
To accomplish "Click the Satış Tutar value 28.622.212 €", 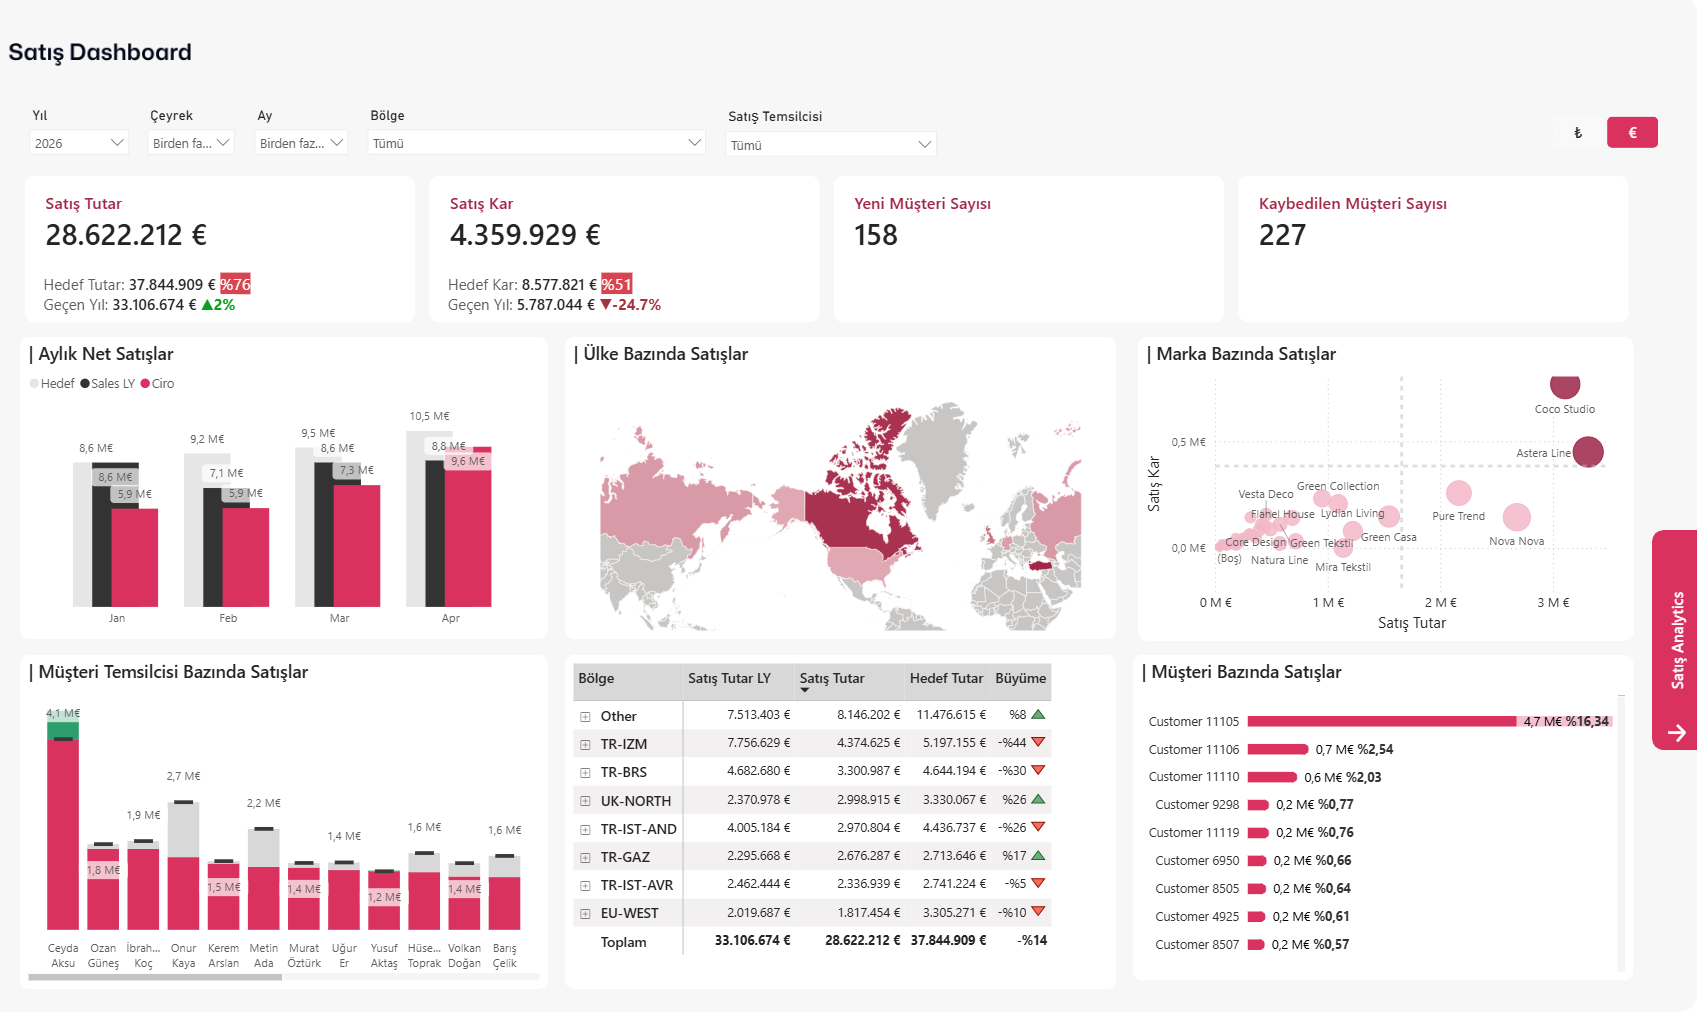I will (x=126, y=235).
